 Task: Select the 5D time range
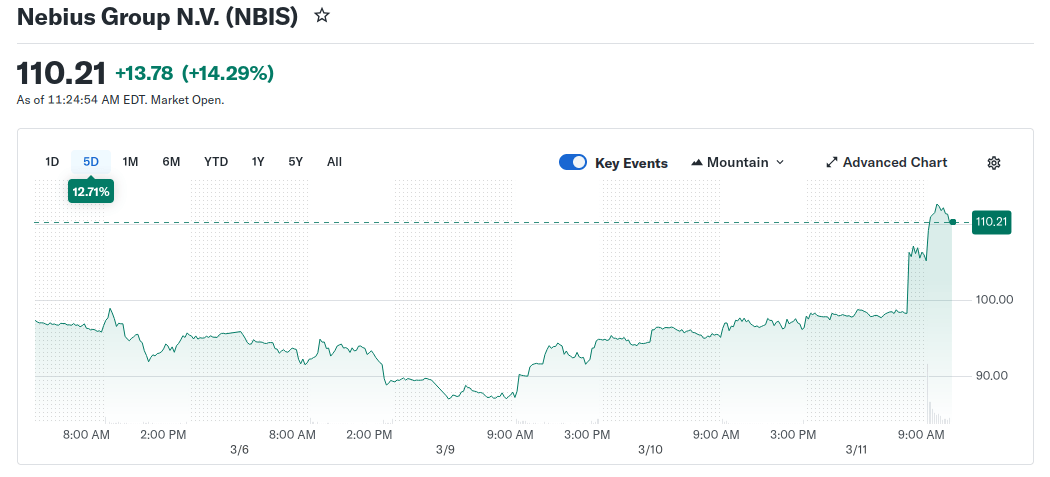pos(91,162)
